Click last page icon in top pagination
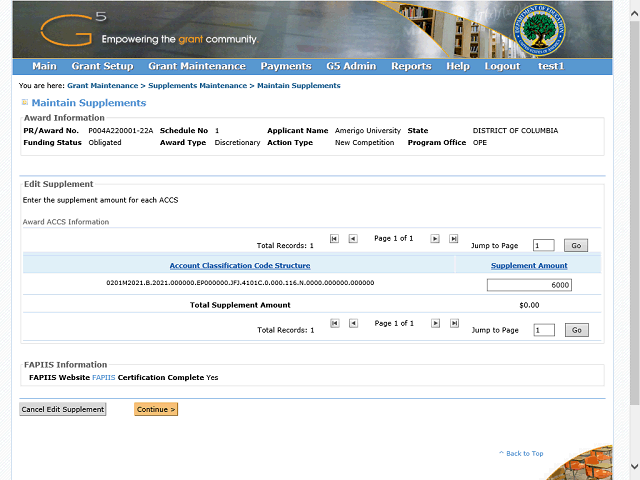The width and height of the screenshot is (640, 480). coord(454,239)
